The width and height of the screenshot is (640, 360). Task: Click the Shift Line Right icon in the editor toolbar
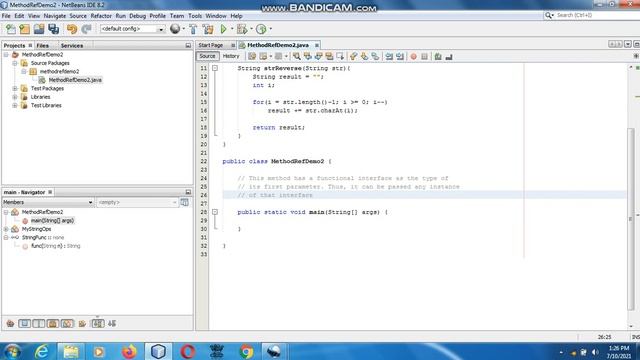click(x=400, y=56)
